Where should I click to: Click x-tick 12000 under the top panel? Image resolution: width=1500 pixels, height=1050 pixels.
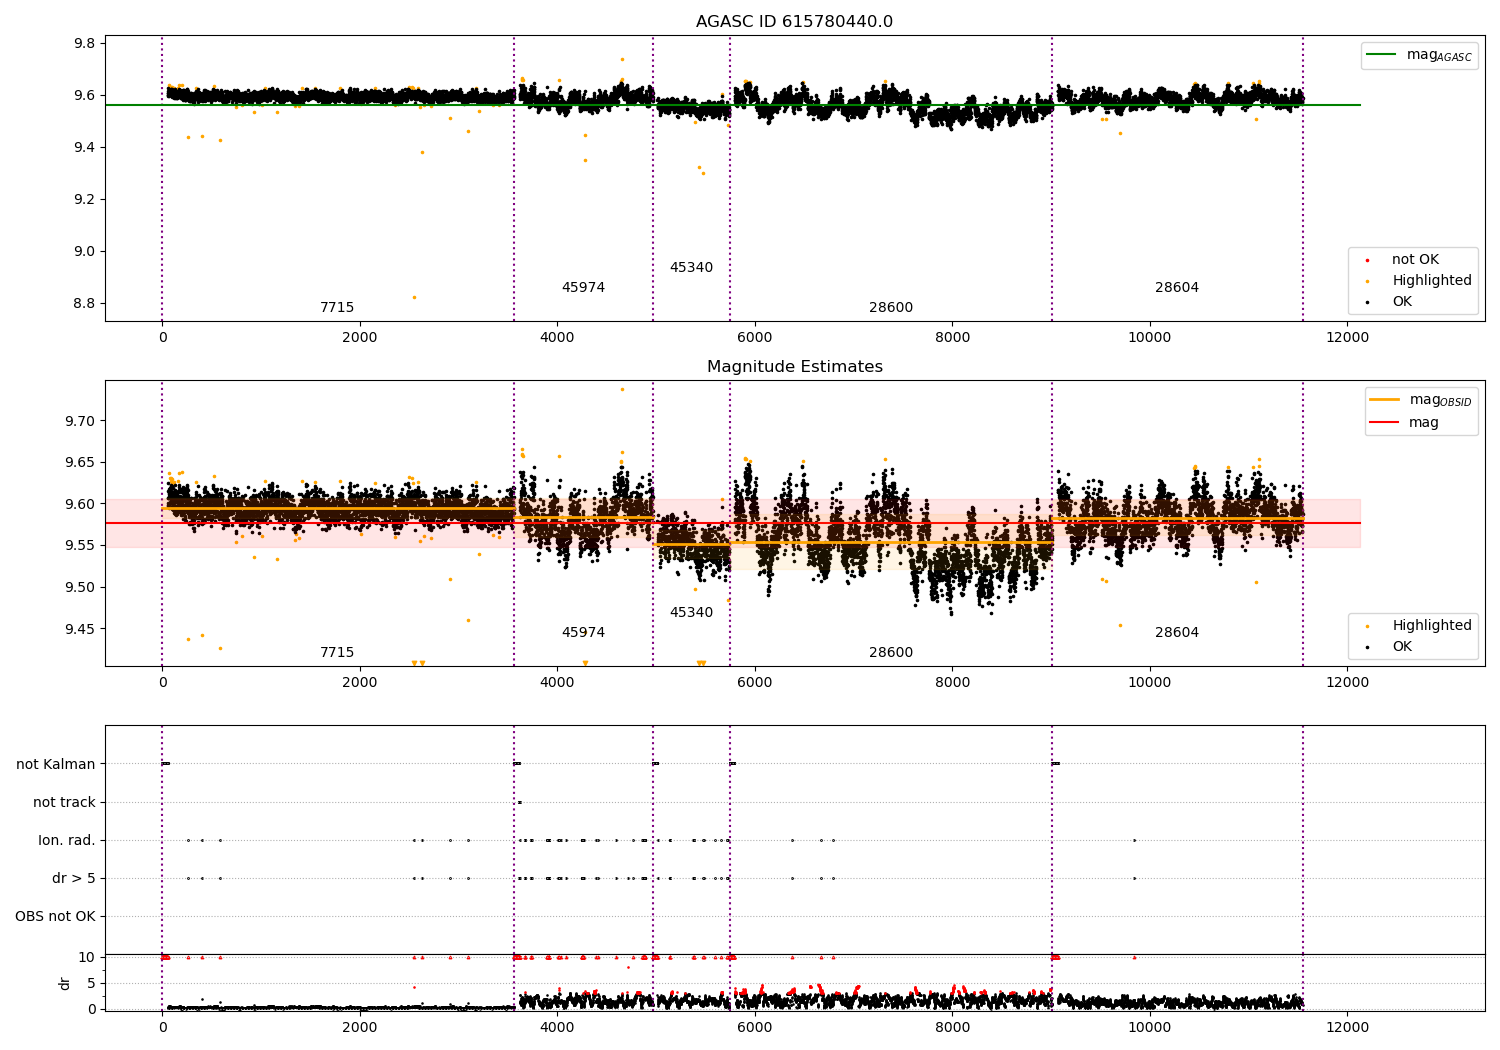coord(1347,338)
